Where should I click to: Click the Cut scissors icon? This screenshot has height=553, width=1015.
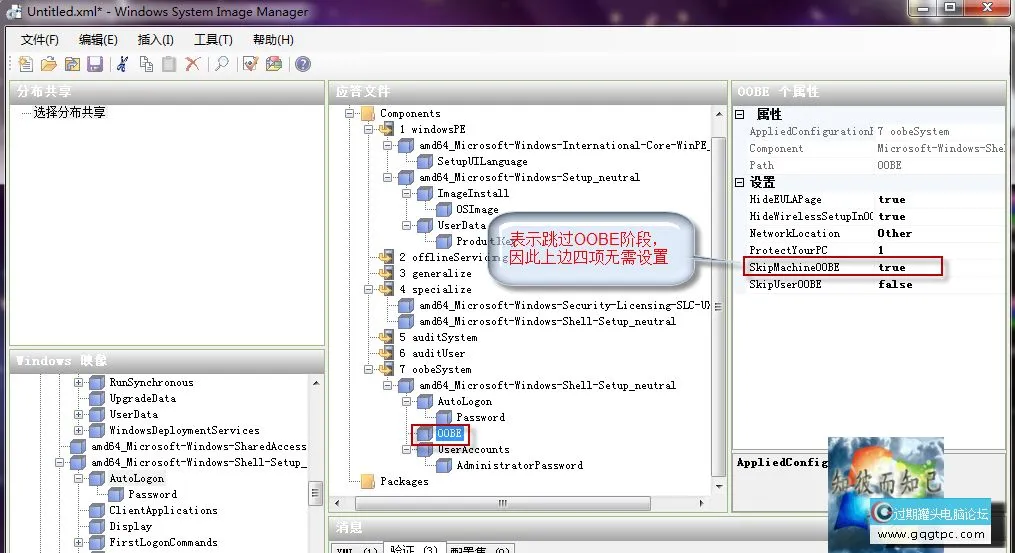[x=122, y=64]
